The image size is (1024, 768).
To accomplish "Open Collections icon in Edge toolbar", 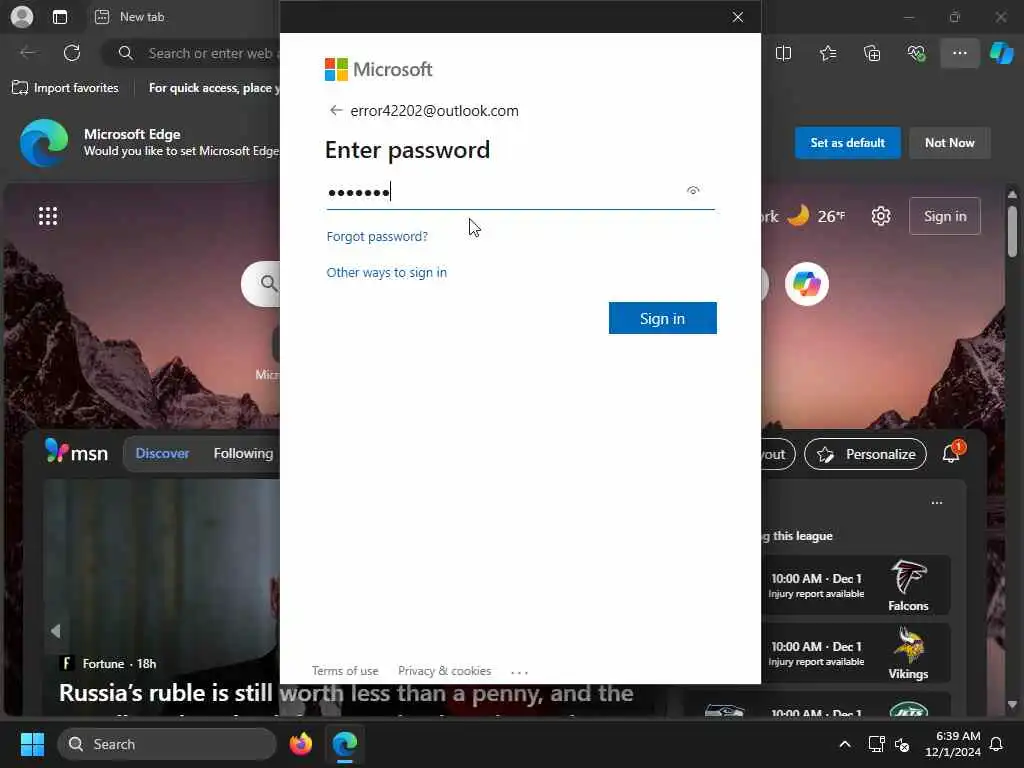I will pos(872,54).
